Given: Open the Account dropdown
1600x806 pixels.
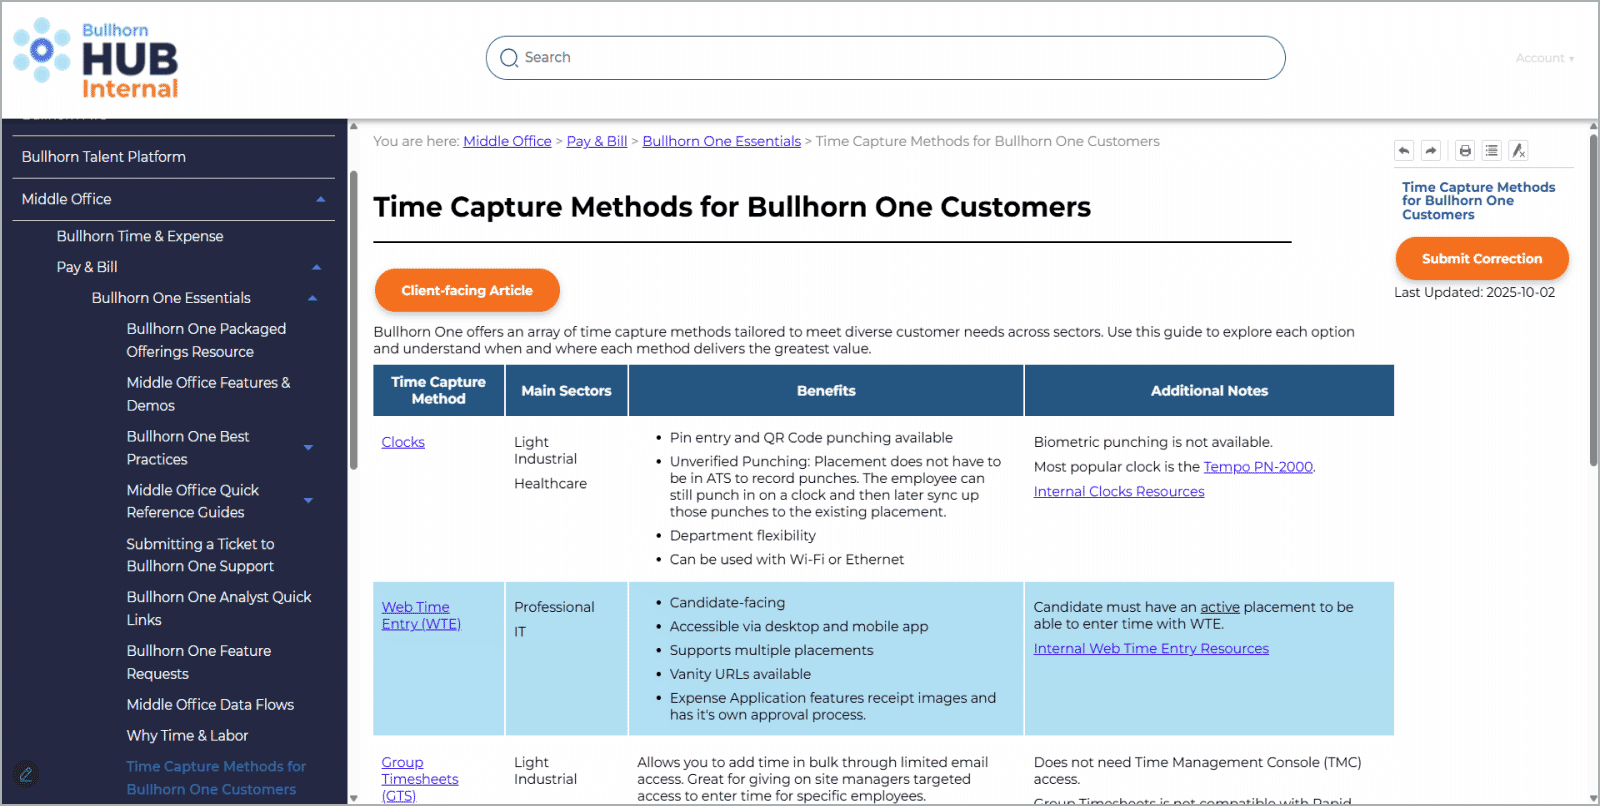Looking at the screenshot, I should (x=1544, y=58).
